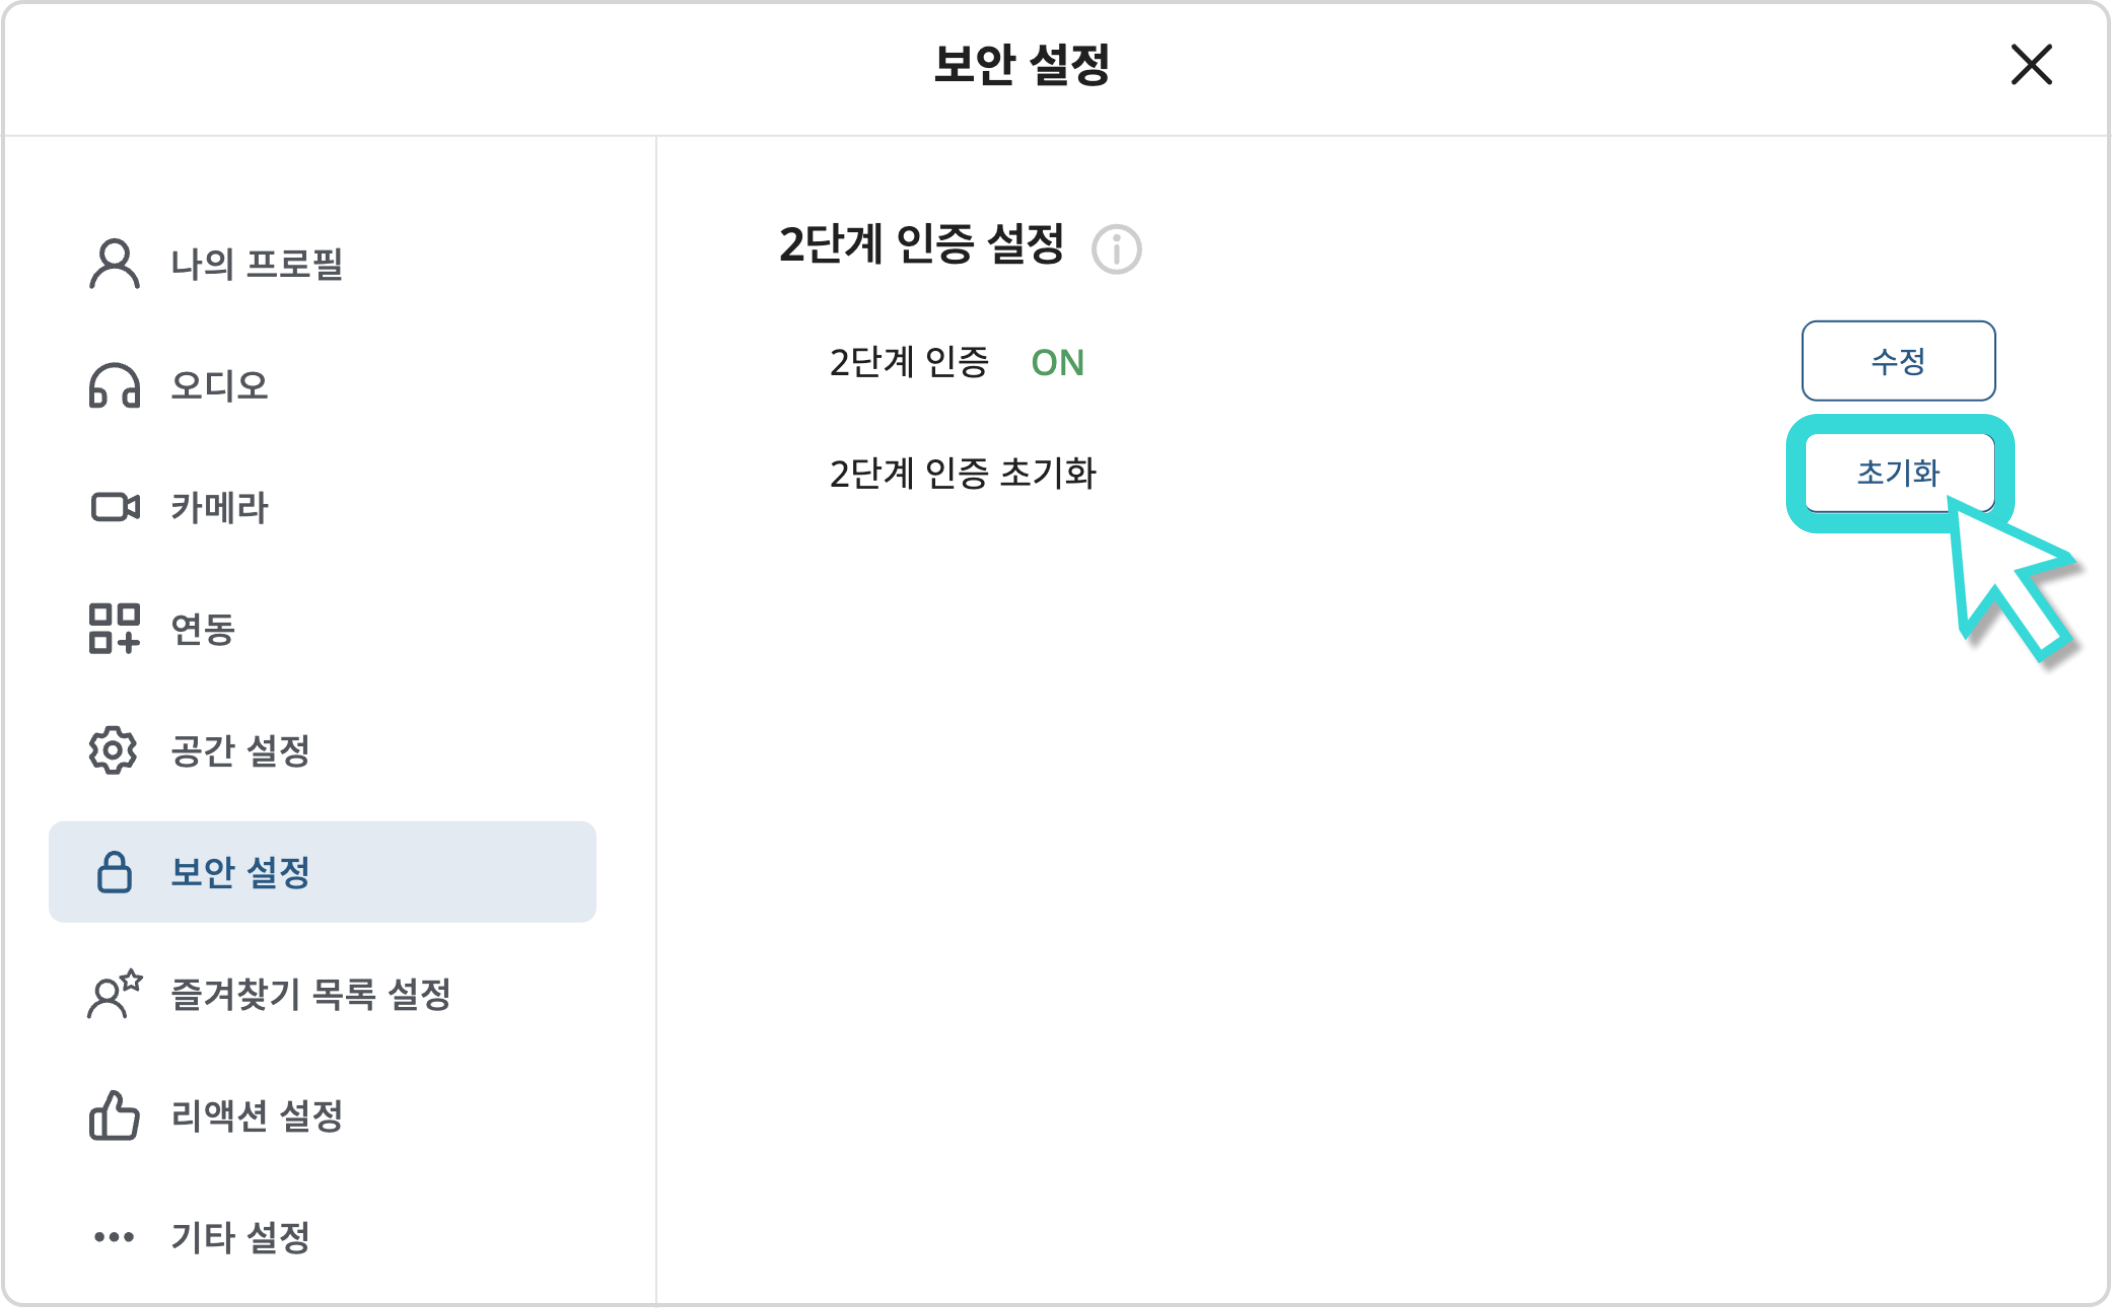
Task: Open 나의 프로필 settings
Action: (258, 264)
